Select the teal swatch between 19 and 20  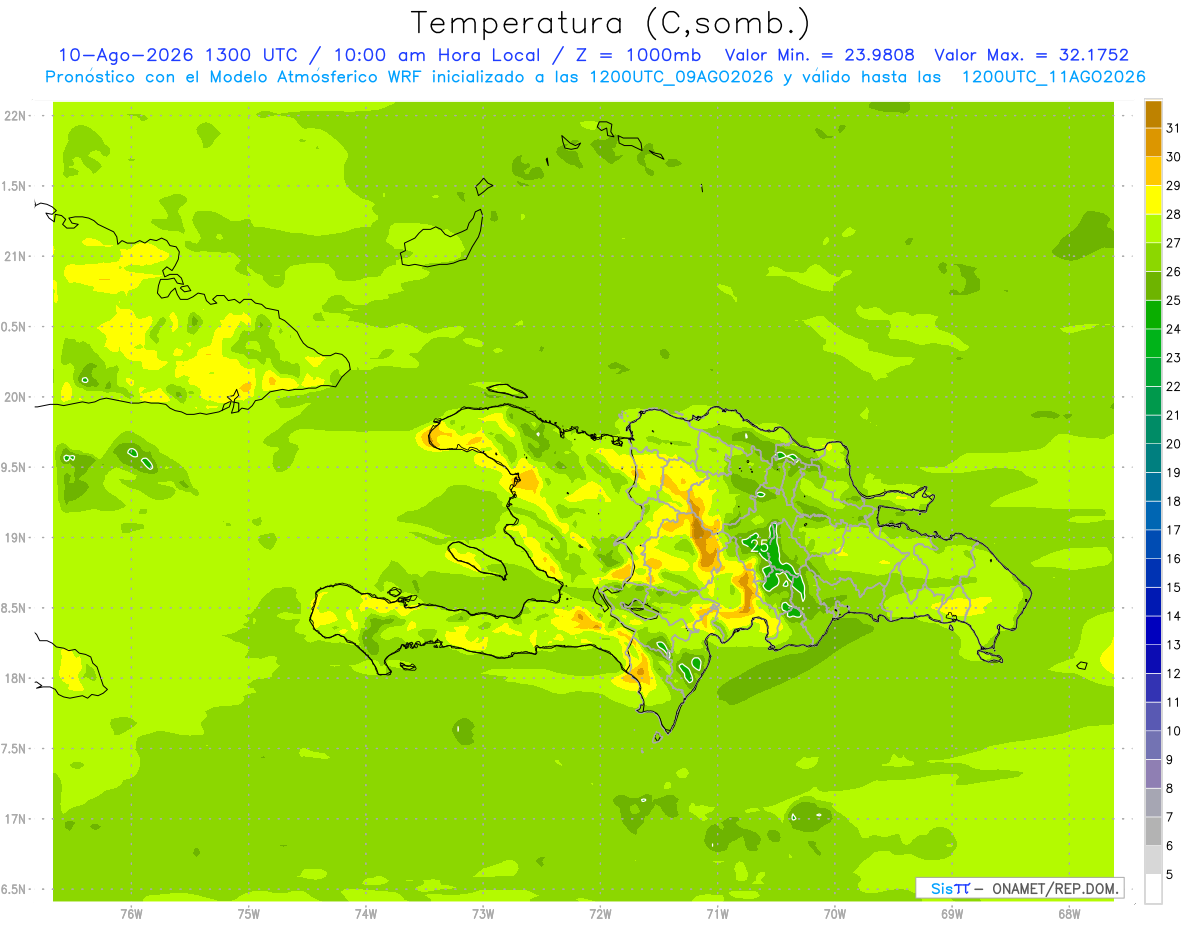(x=1153, y=458)
